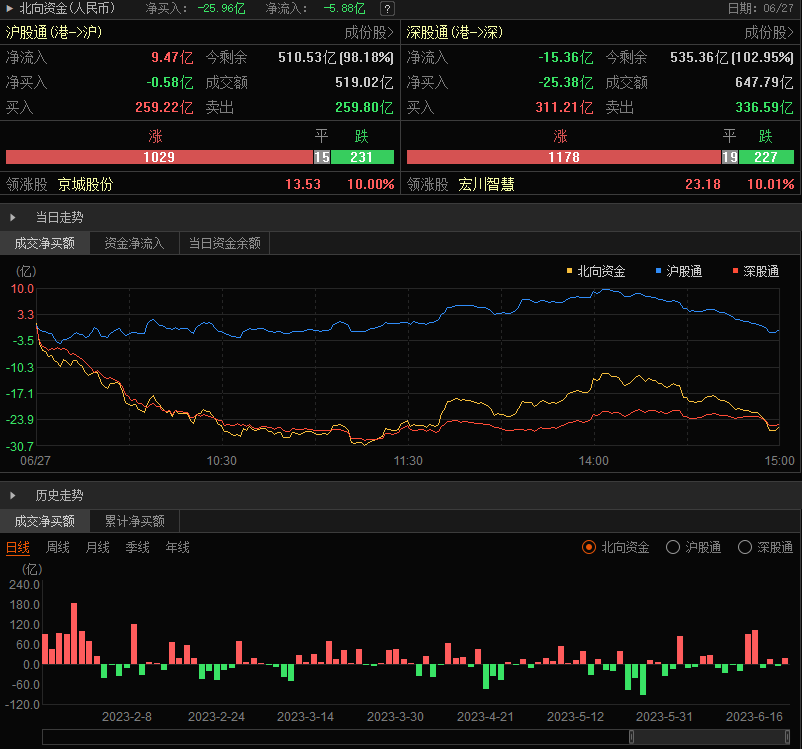
Task: Click the orange 北向资金 legend marker
Action: (x=570, y=271)
